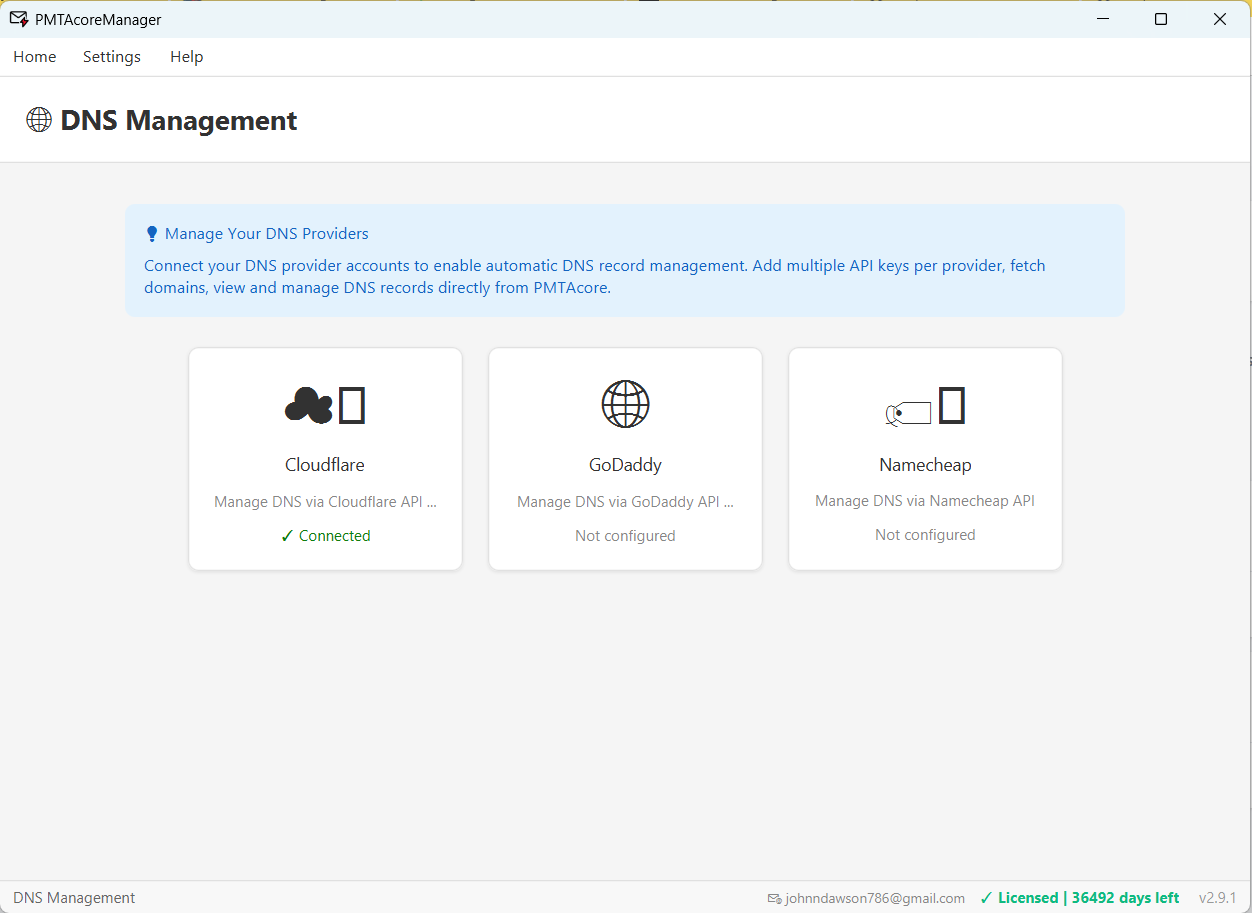Click the lightbulb icon next to Manage Your DNS Providers
Viewport: 1252px width, 913px height.
152,233
